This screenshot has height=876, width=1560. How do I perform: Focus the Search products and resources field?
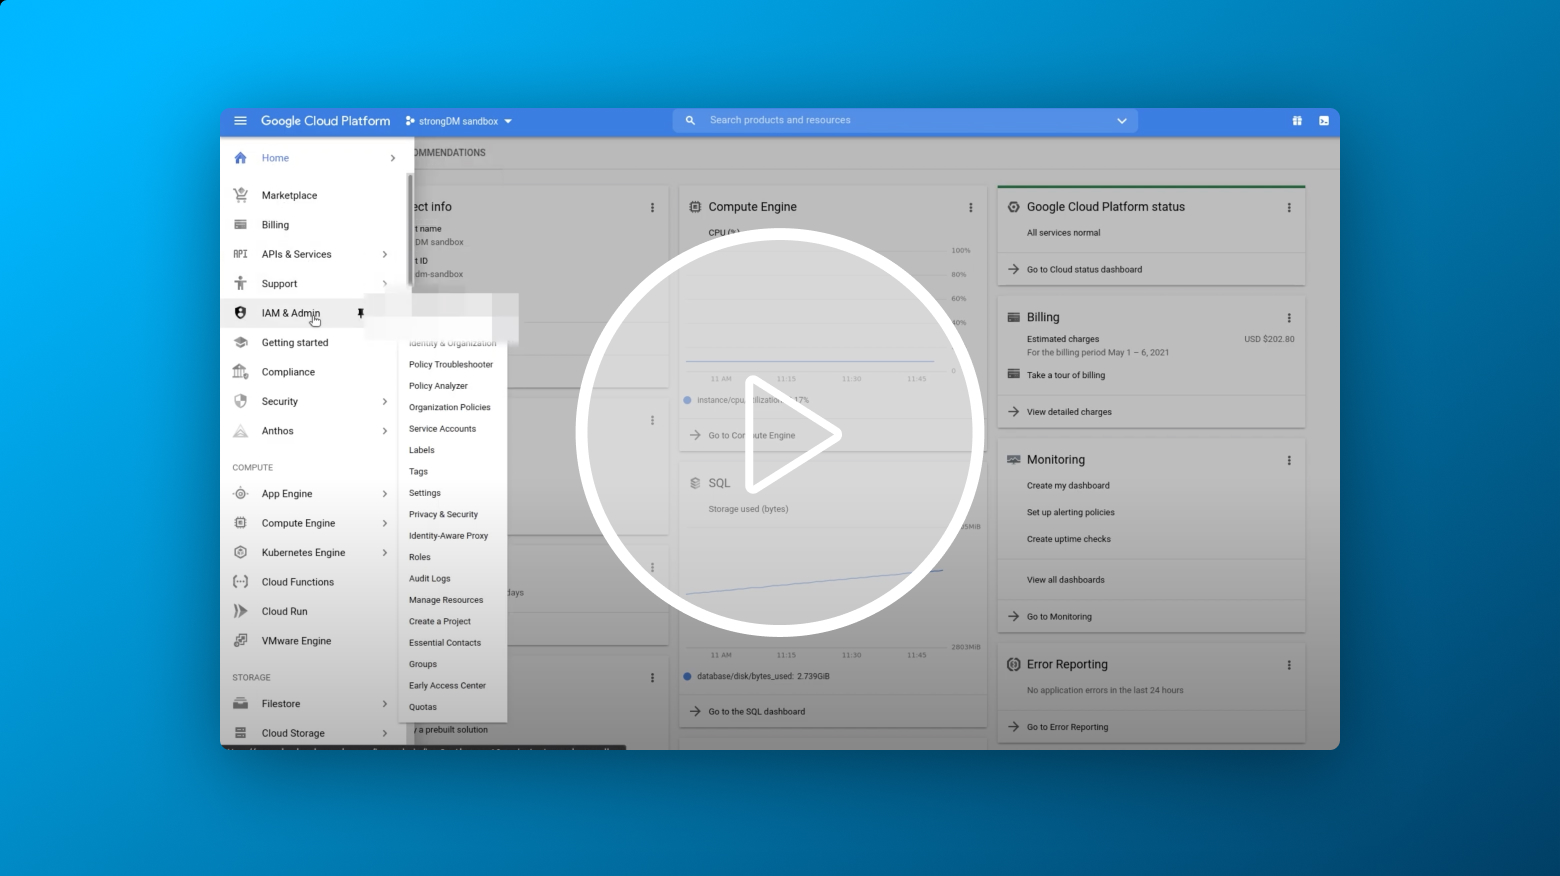click(906, 121)
